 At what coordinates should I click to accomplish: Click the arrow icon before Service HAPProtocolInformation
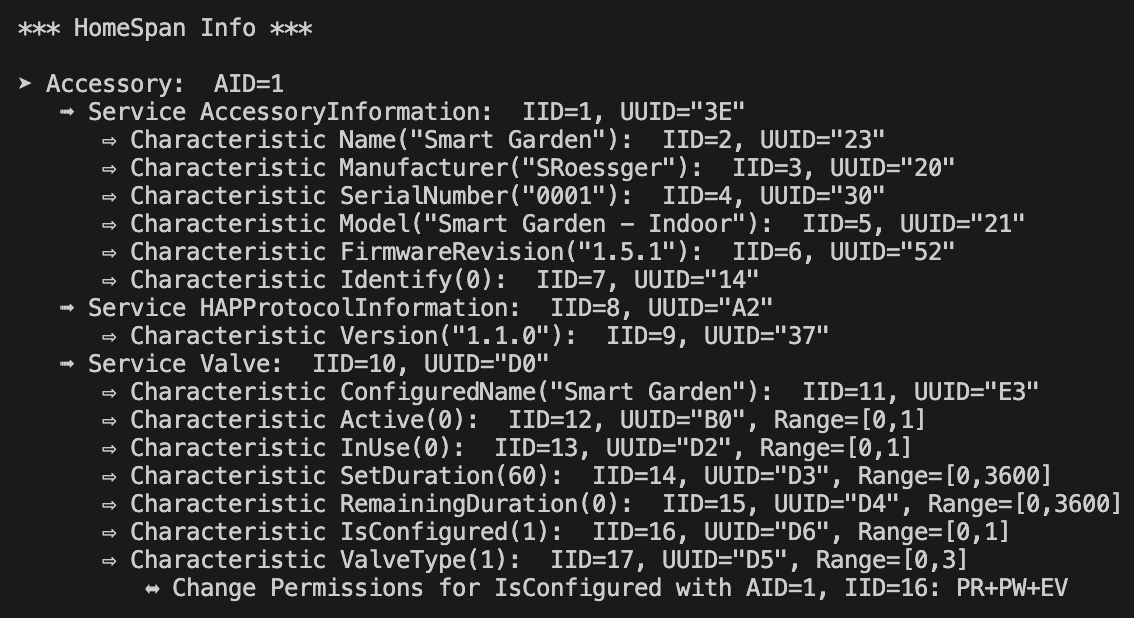pos(67,307)
